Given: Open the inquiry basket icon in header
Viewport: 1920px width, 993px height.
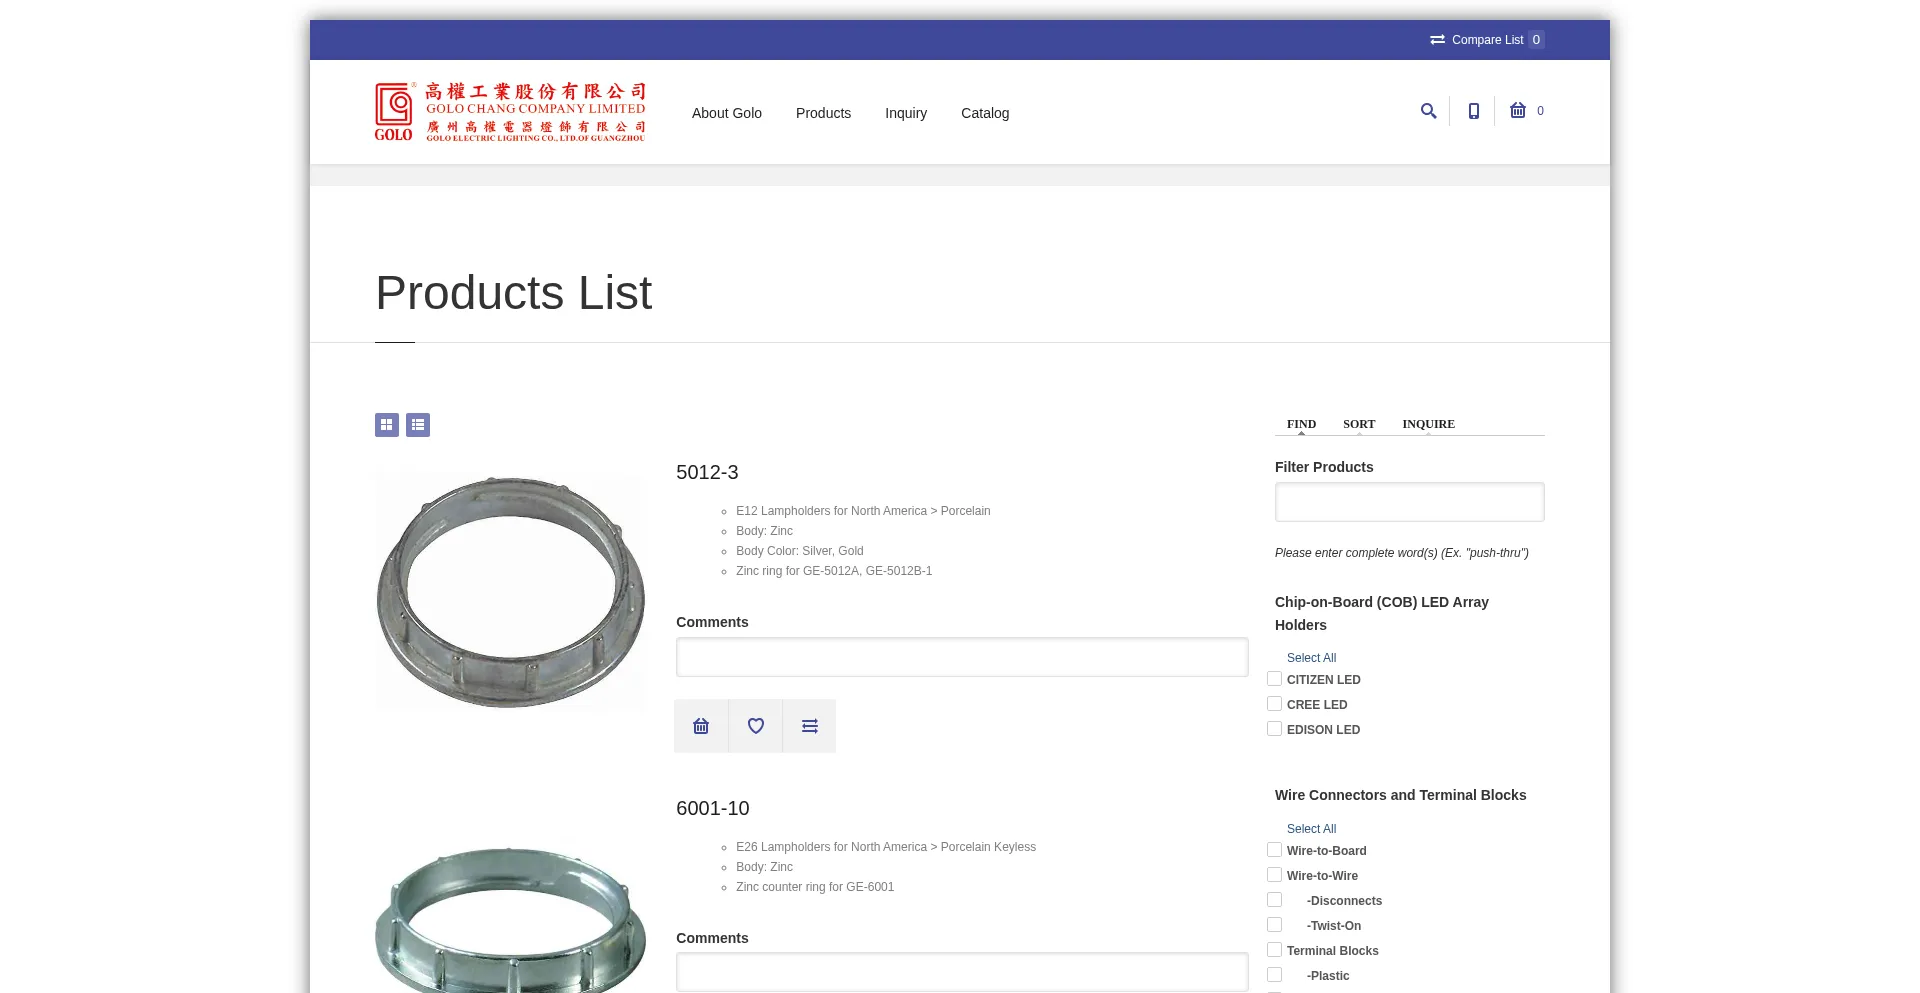Looking at the screenshot, I should [1518, 110].
